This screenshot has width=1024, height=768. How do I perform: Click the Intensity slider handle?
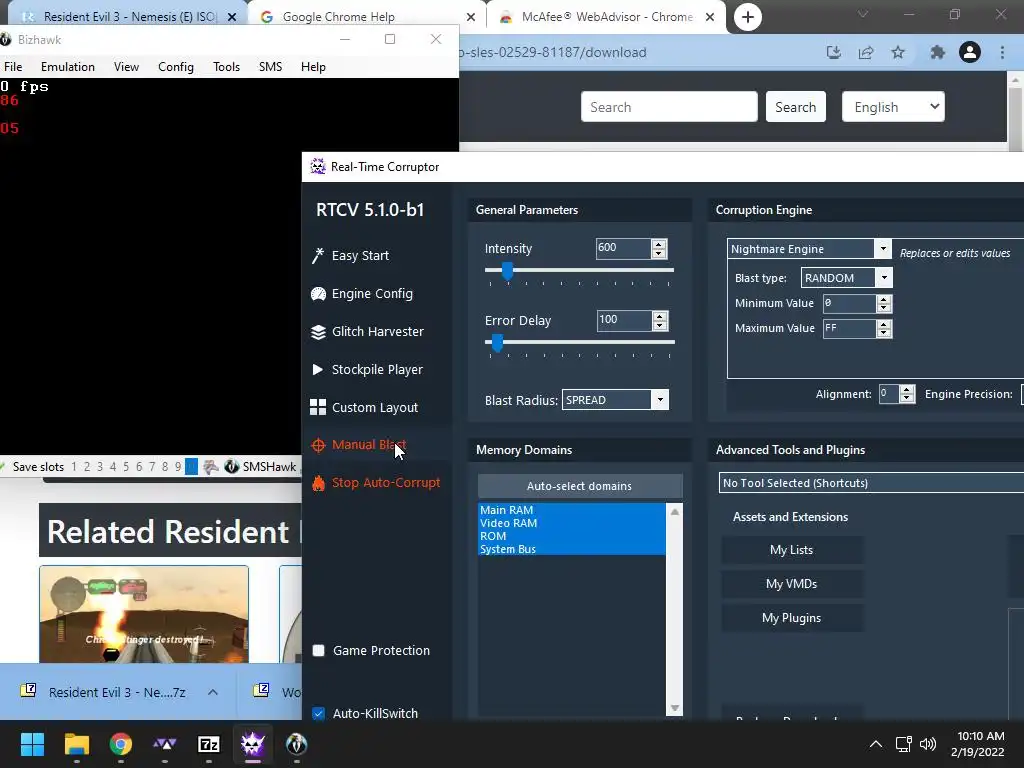tap(507, 270)
